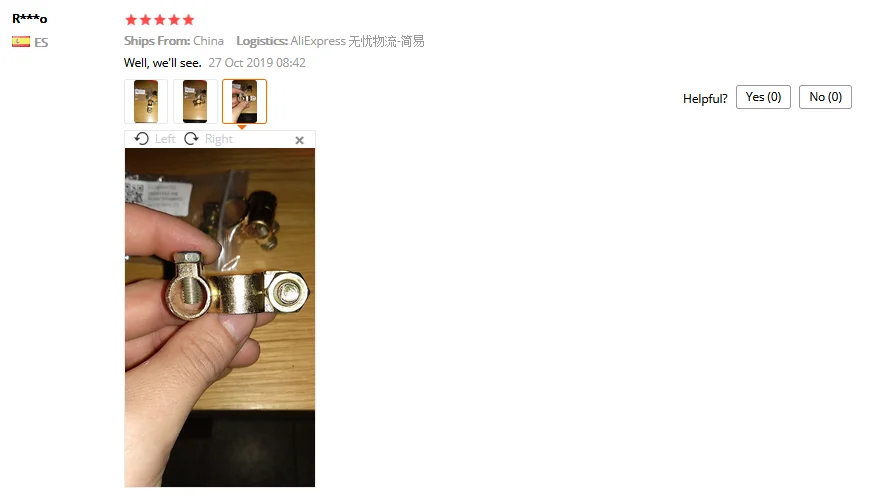
Task: Click the orange pointer under the selected thumbnail
Action: coord(242,127)
